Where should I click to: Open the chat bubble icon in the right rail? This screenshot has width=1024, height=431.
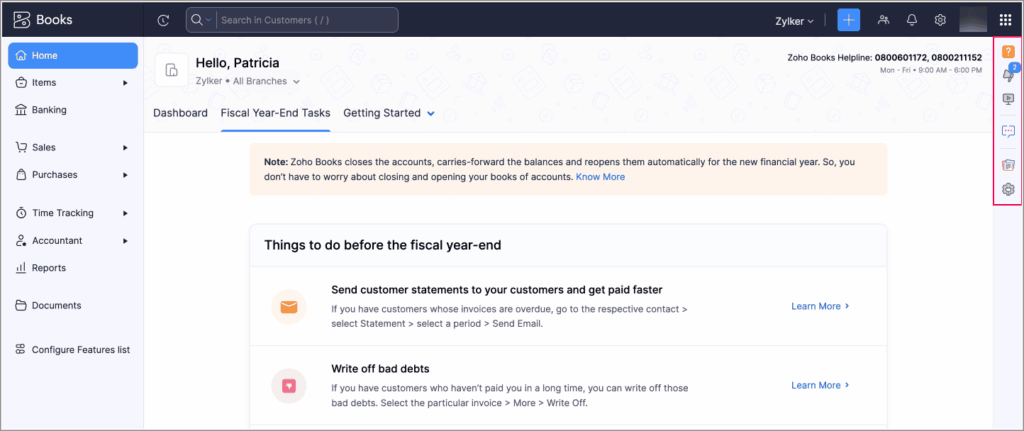point(1008,131)
